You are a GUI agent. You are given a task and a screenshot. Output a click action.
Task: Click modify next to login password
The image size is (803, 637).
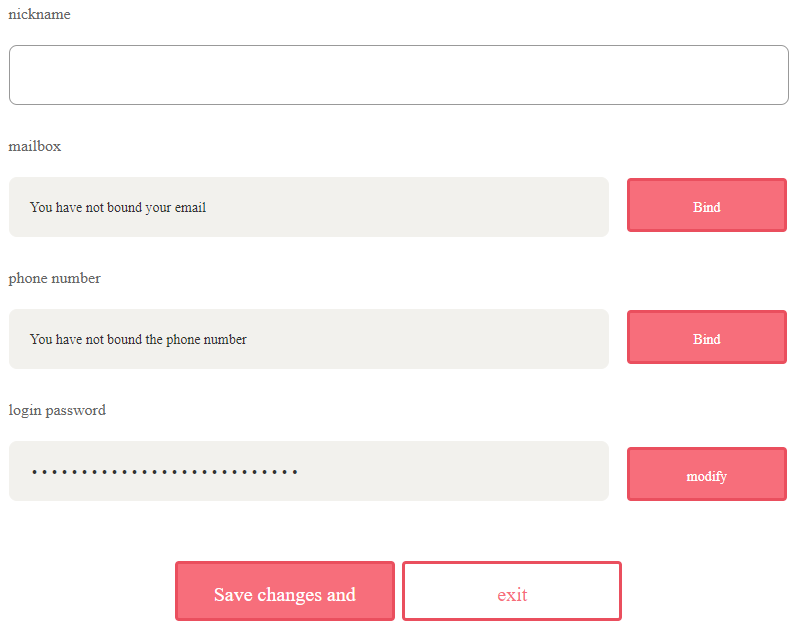[706, 474]
